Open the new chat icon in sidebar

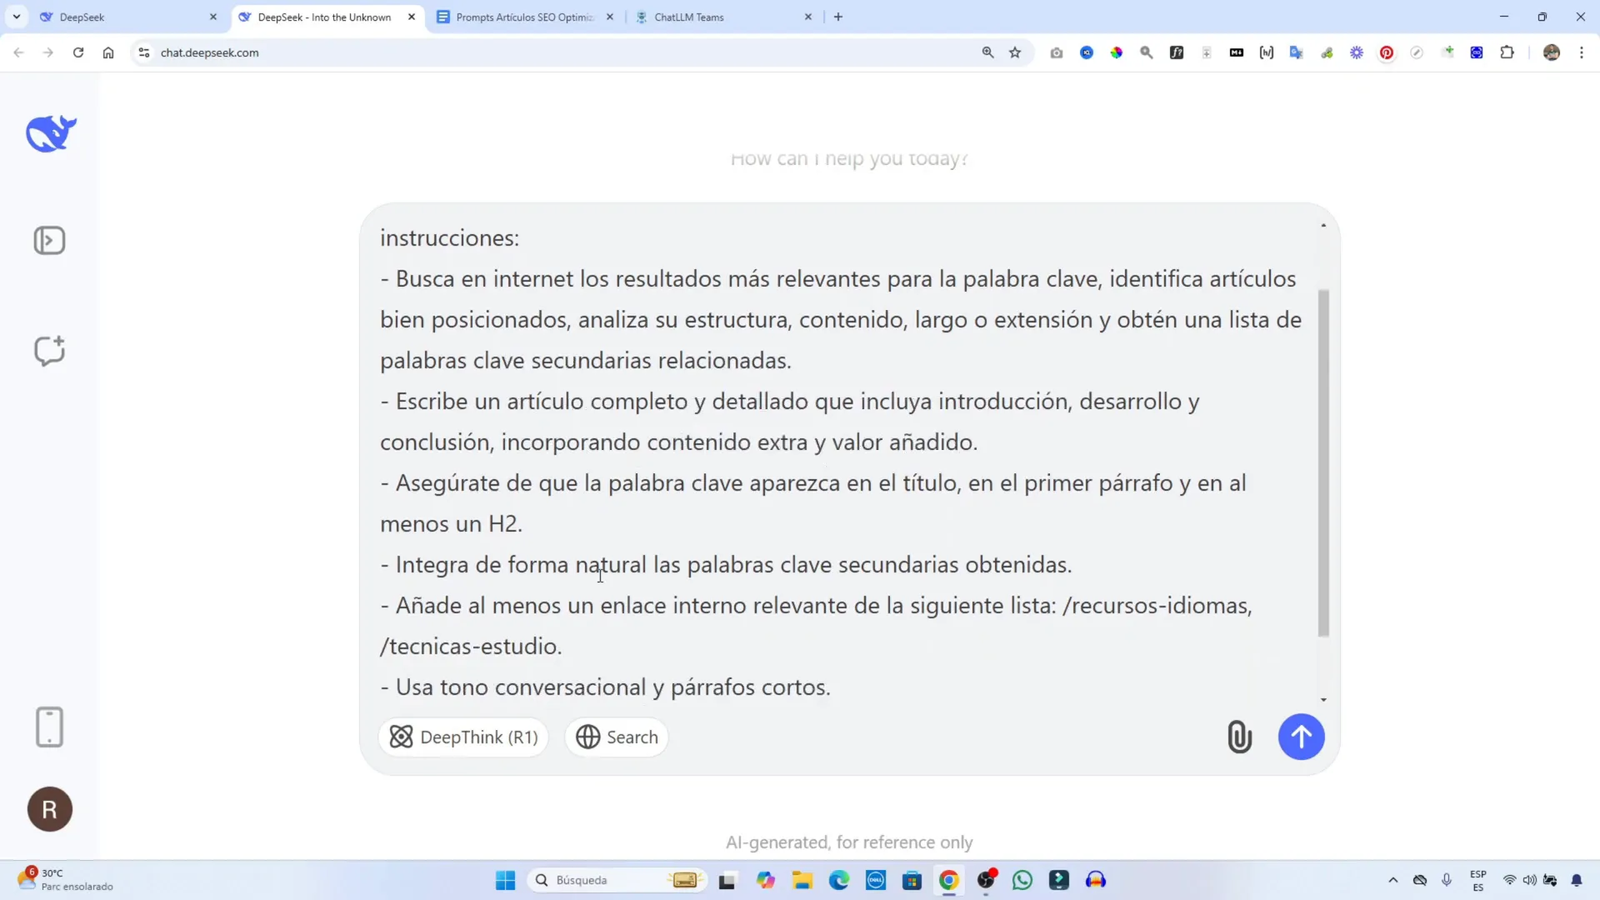point(49,350)
